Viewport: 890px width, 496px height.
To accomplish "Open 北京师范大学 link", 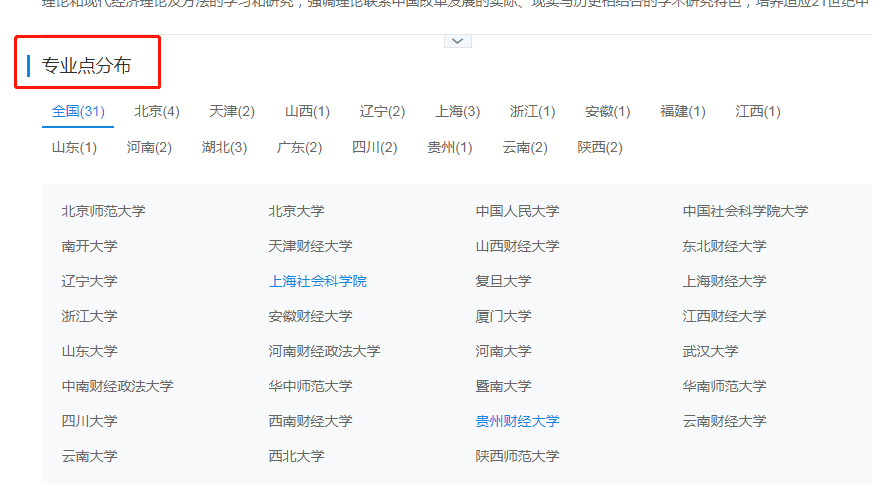I will [103, 211].
